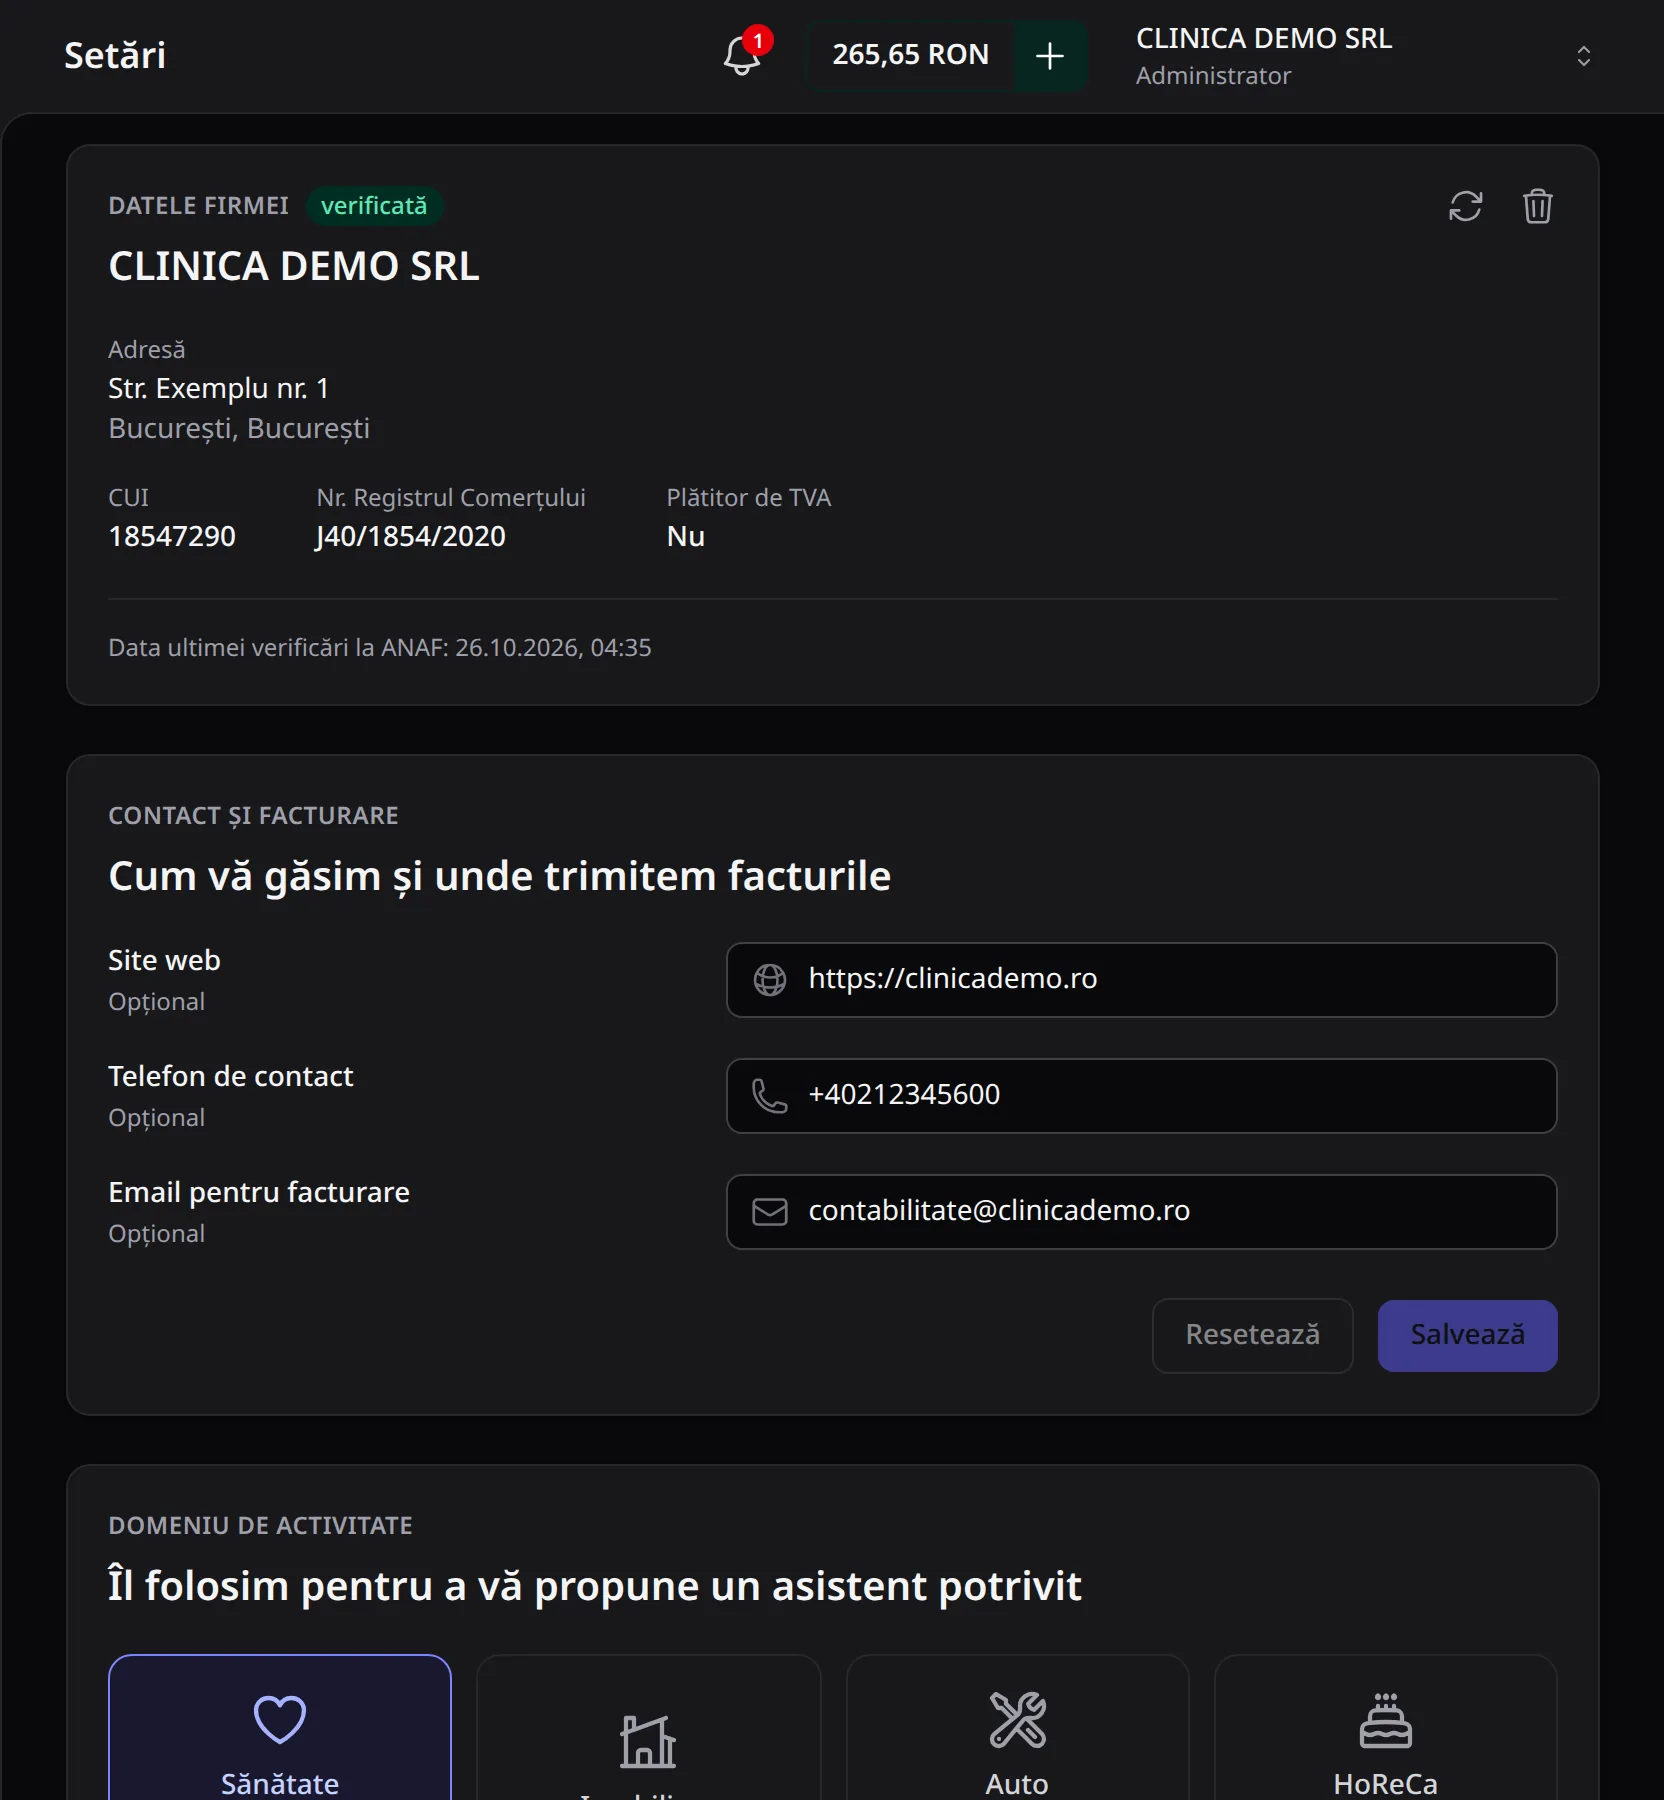The height and width of the screenshot is (1800, 1664).
Task: Select the Auto domain card
Action: (1017, 1728)
